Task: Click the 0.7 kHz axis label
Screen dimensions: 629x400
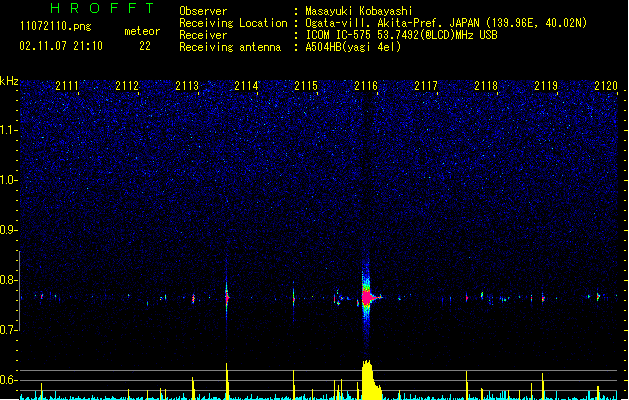Action: tap(8, 330)
